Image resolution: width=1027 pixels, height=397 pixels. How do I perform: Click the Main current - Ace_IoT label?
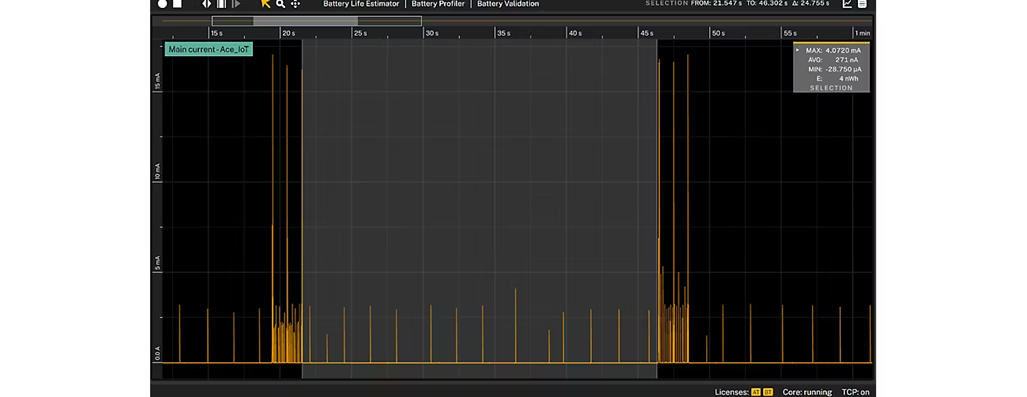coord(208,49)
